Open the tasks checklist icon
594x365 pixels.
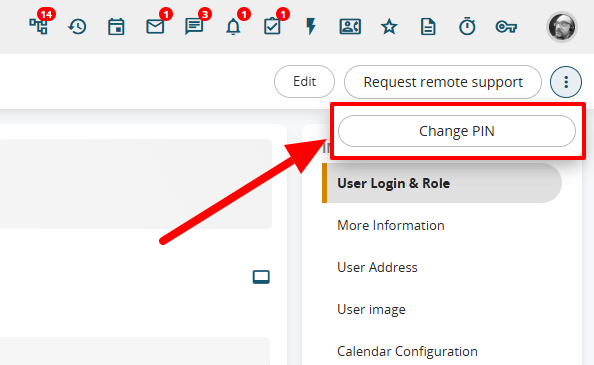[272, 27]
